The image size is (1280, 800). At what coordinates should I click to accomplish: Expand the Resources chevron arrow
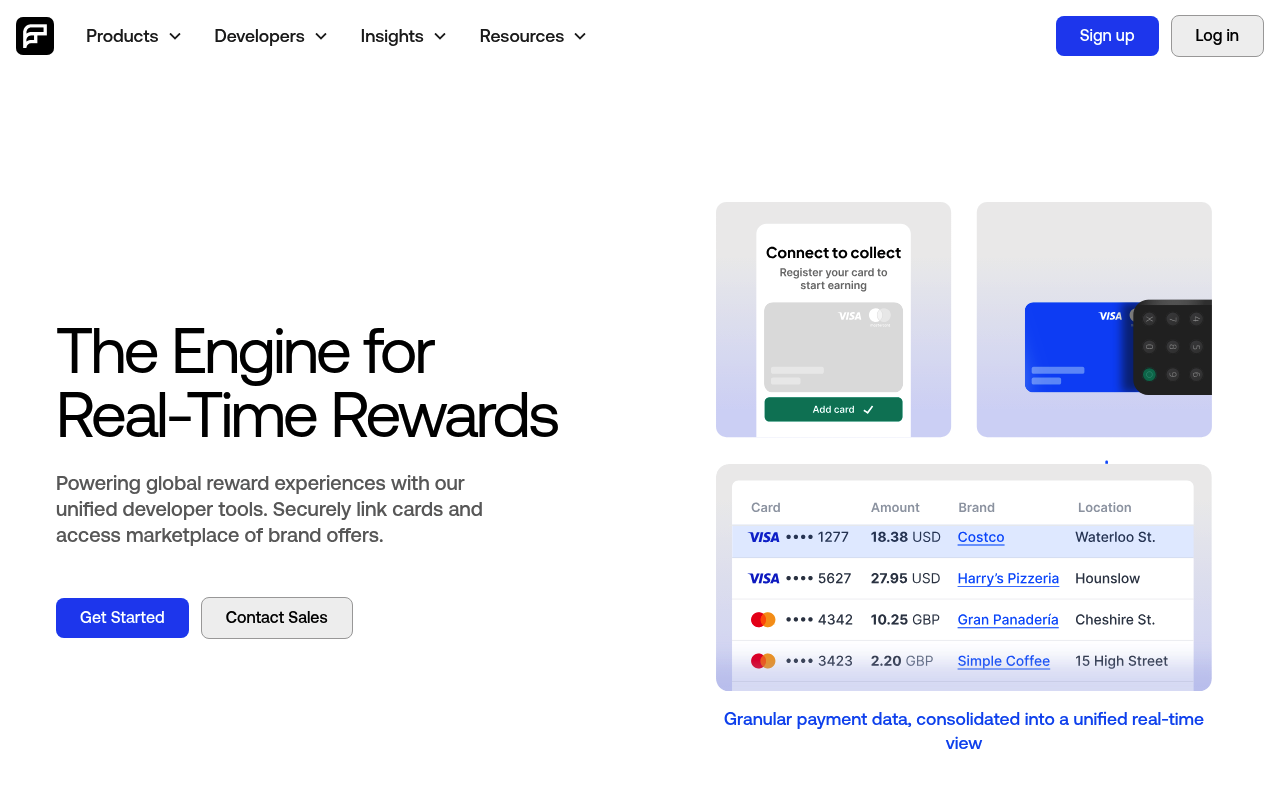click(x=580, y=36)
